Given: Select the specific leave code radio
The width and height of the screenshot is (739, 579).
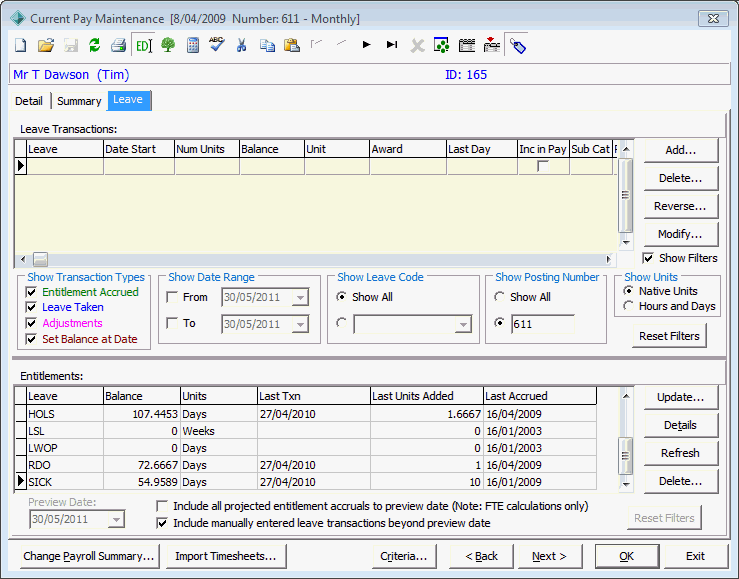Looking at the screenshot, I should [x=341, y=323].
